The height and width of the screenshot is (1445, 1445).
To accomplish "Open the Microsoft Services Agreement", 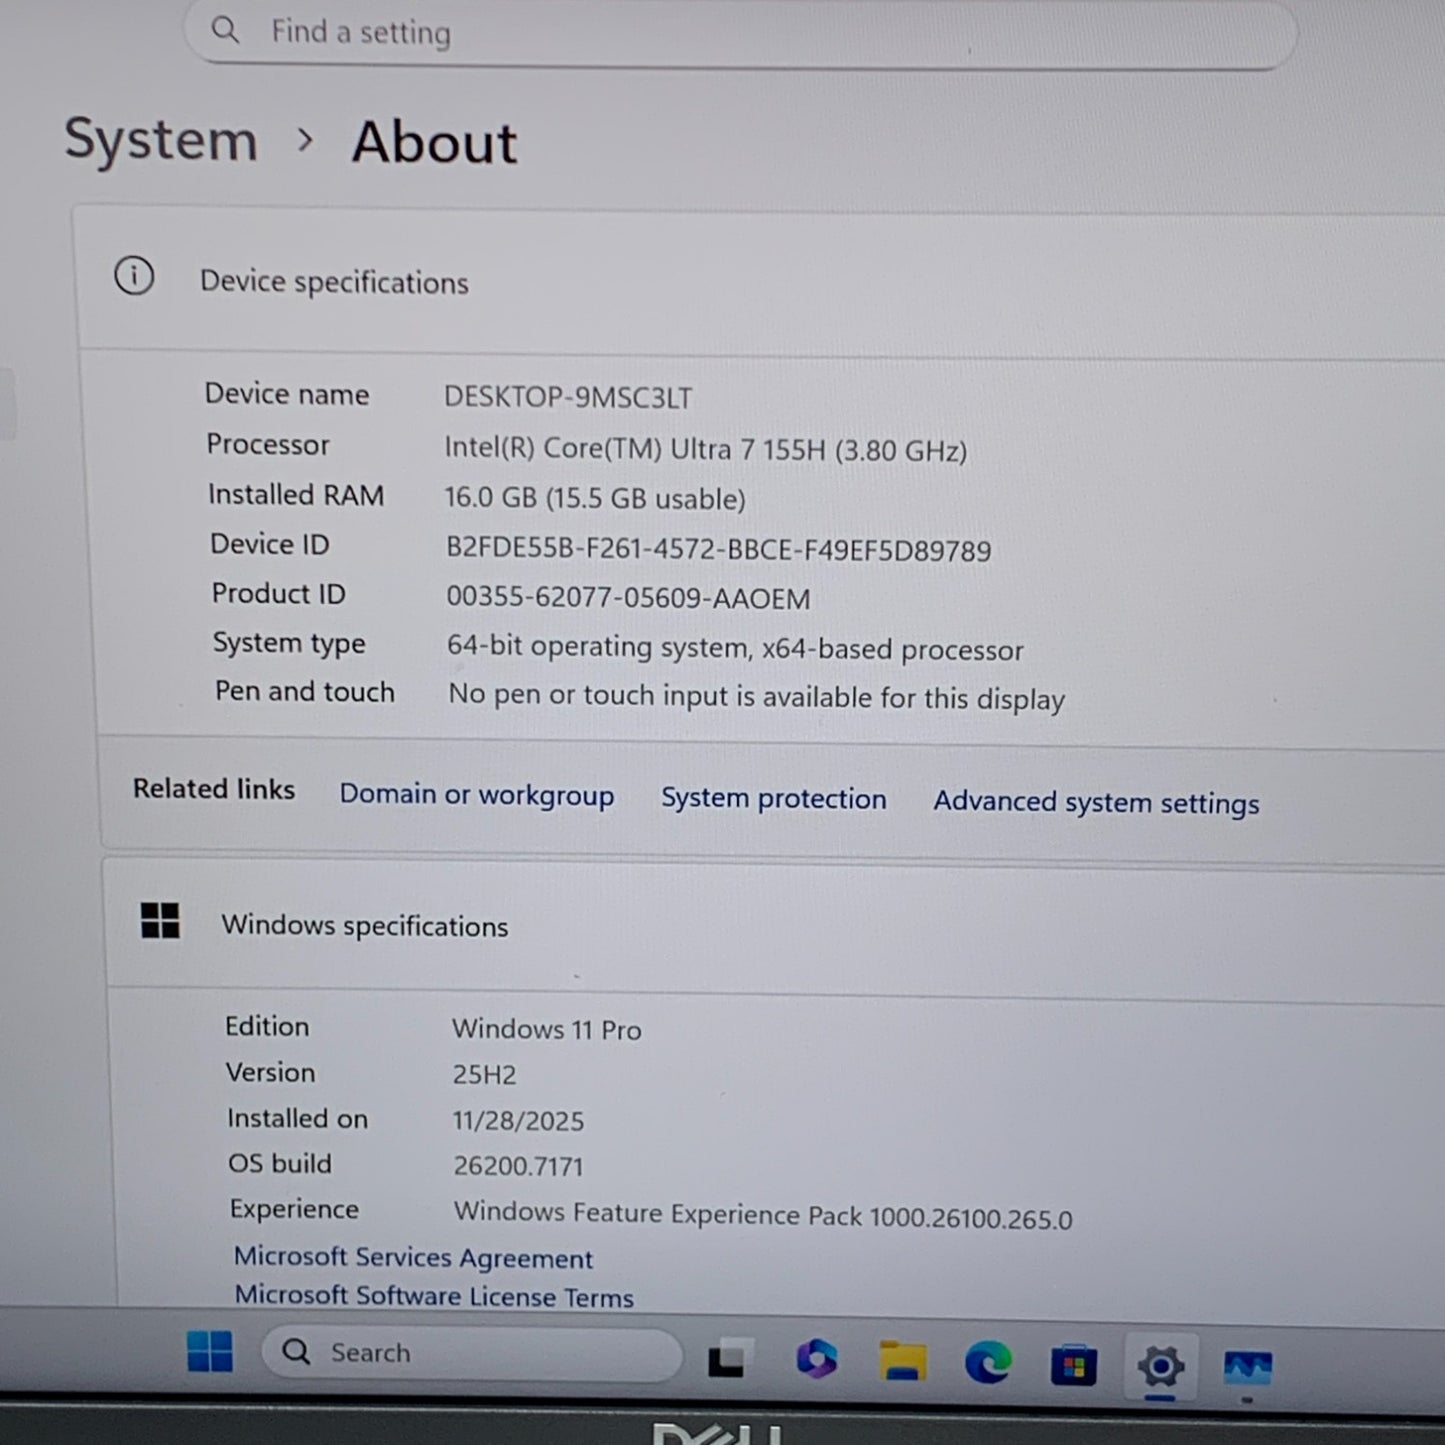I will click(x=413, y=1257).
